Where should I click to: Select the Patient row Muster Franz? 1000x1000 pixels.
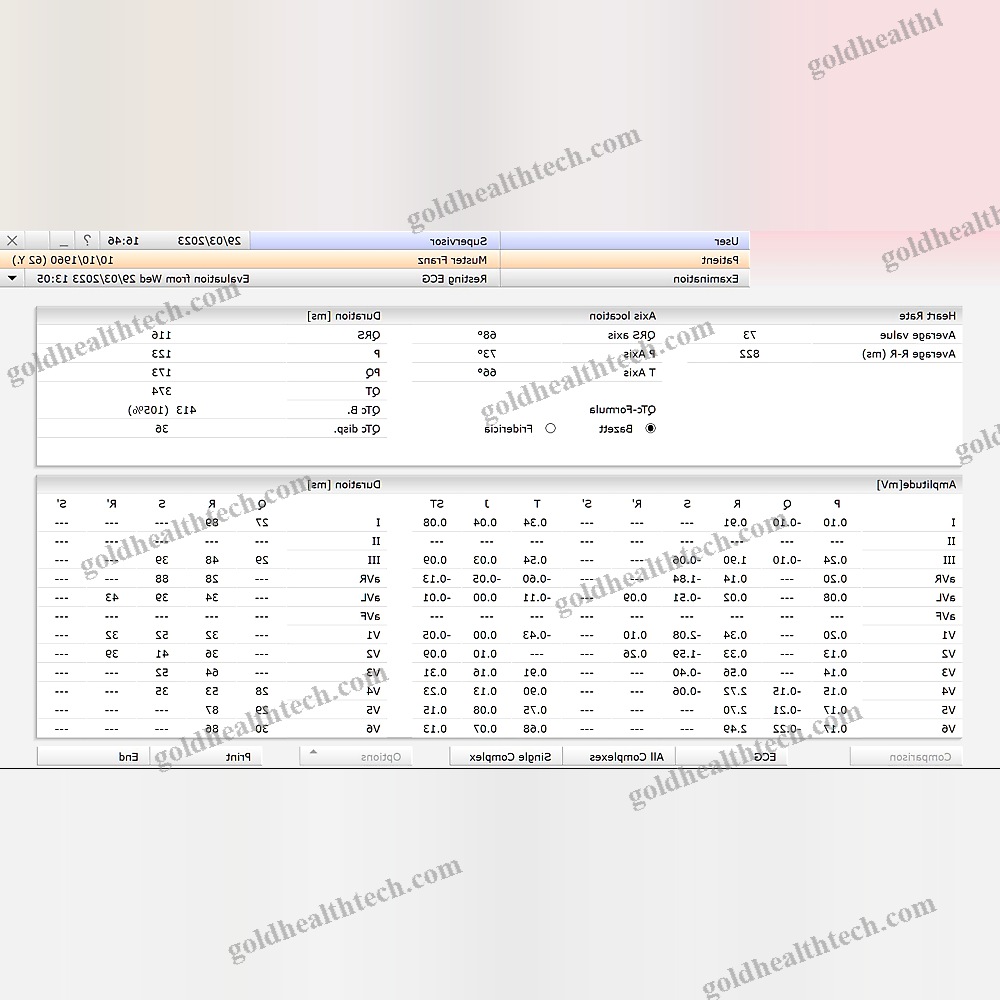(375, 260)
